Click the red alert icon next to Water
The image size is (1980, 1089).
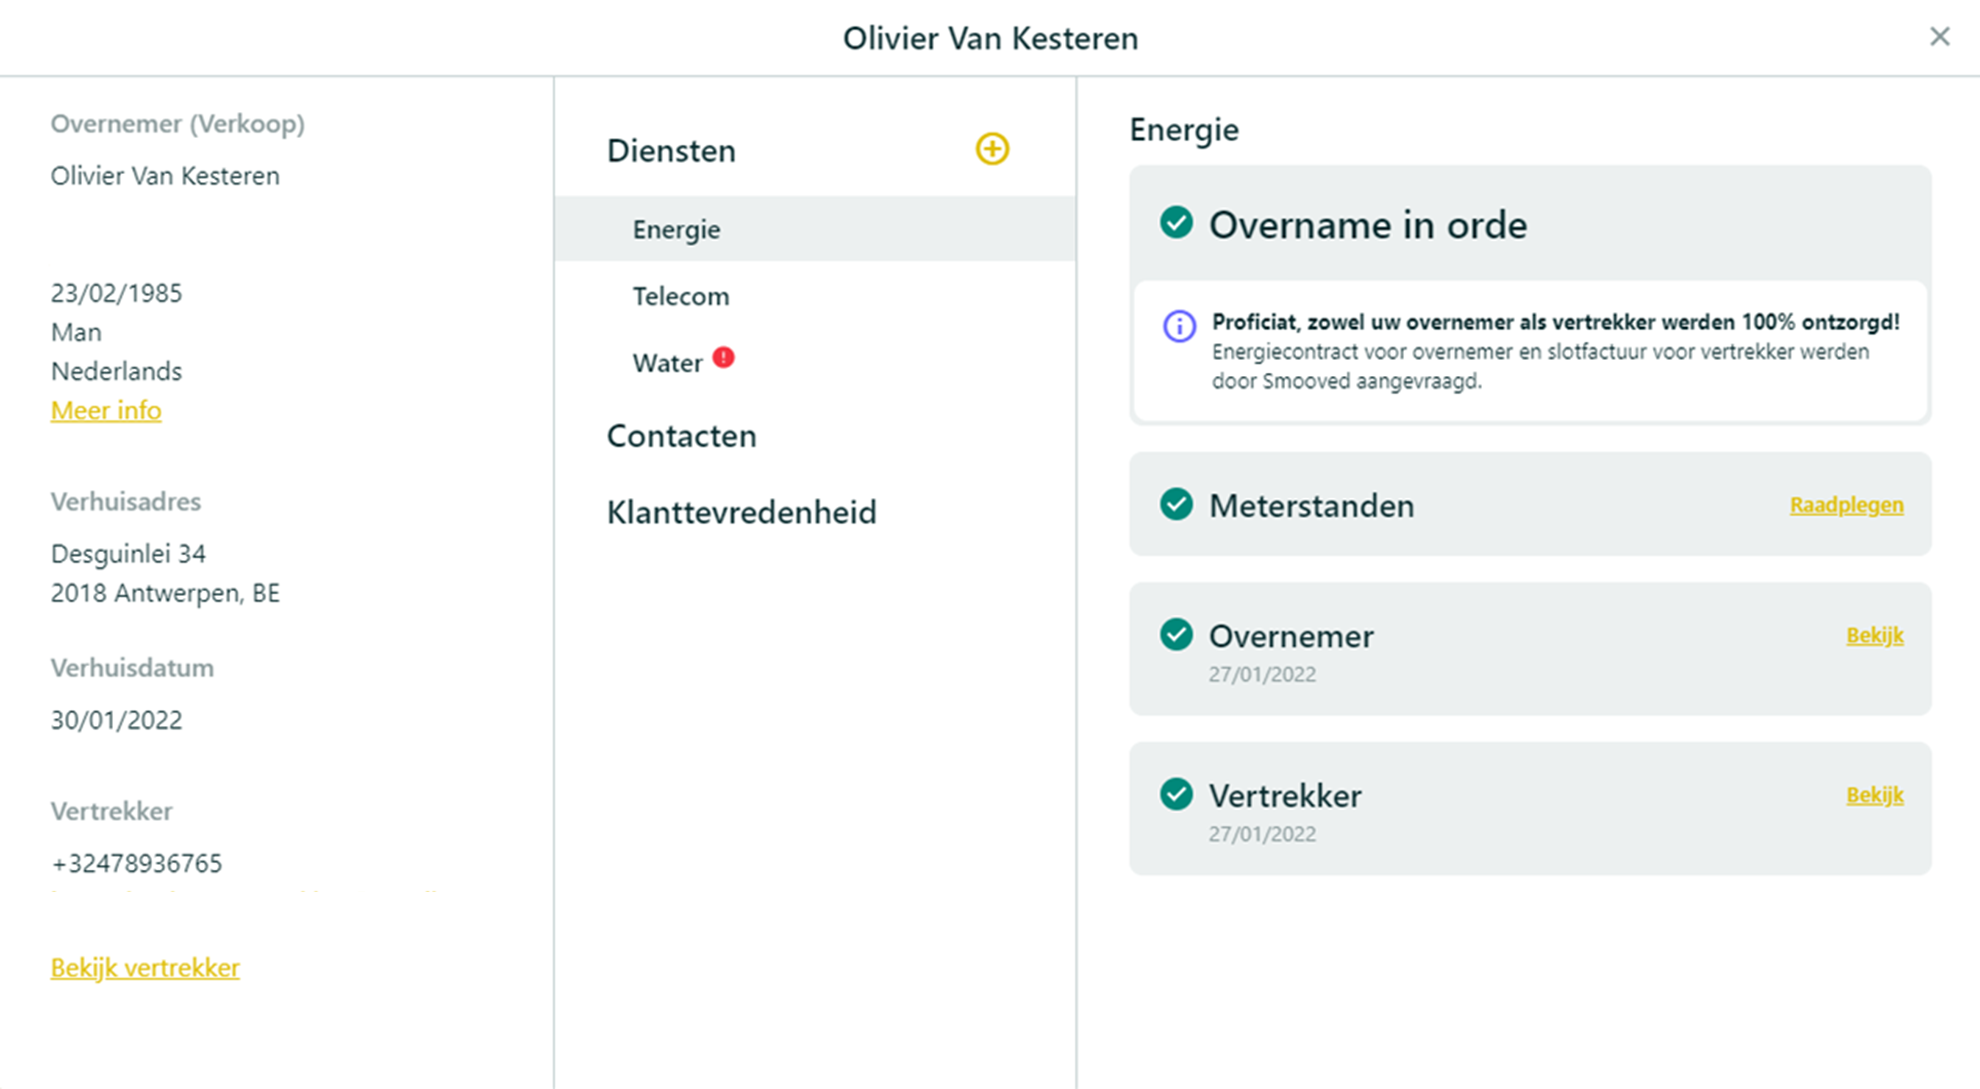pyautogui.click(x=724, y=358)
